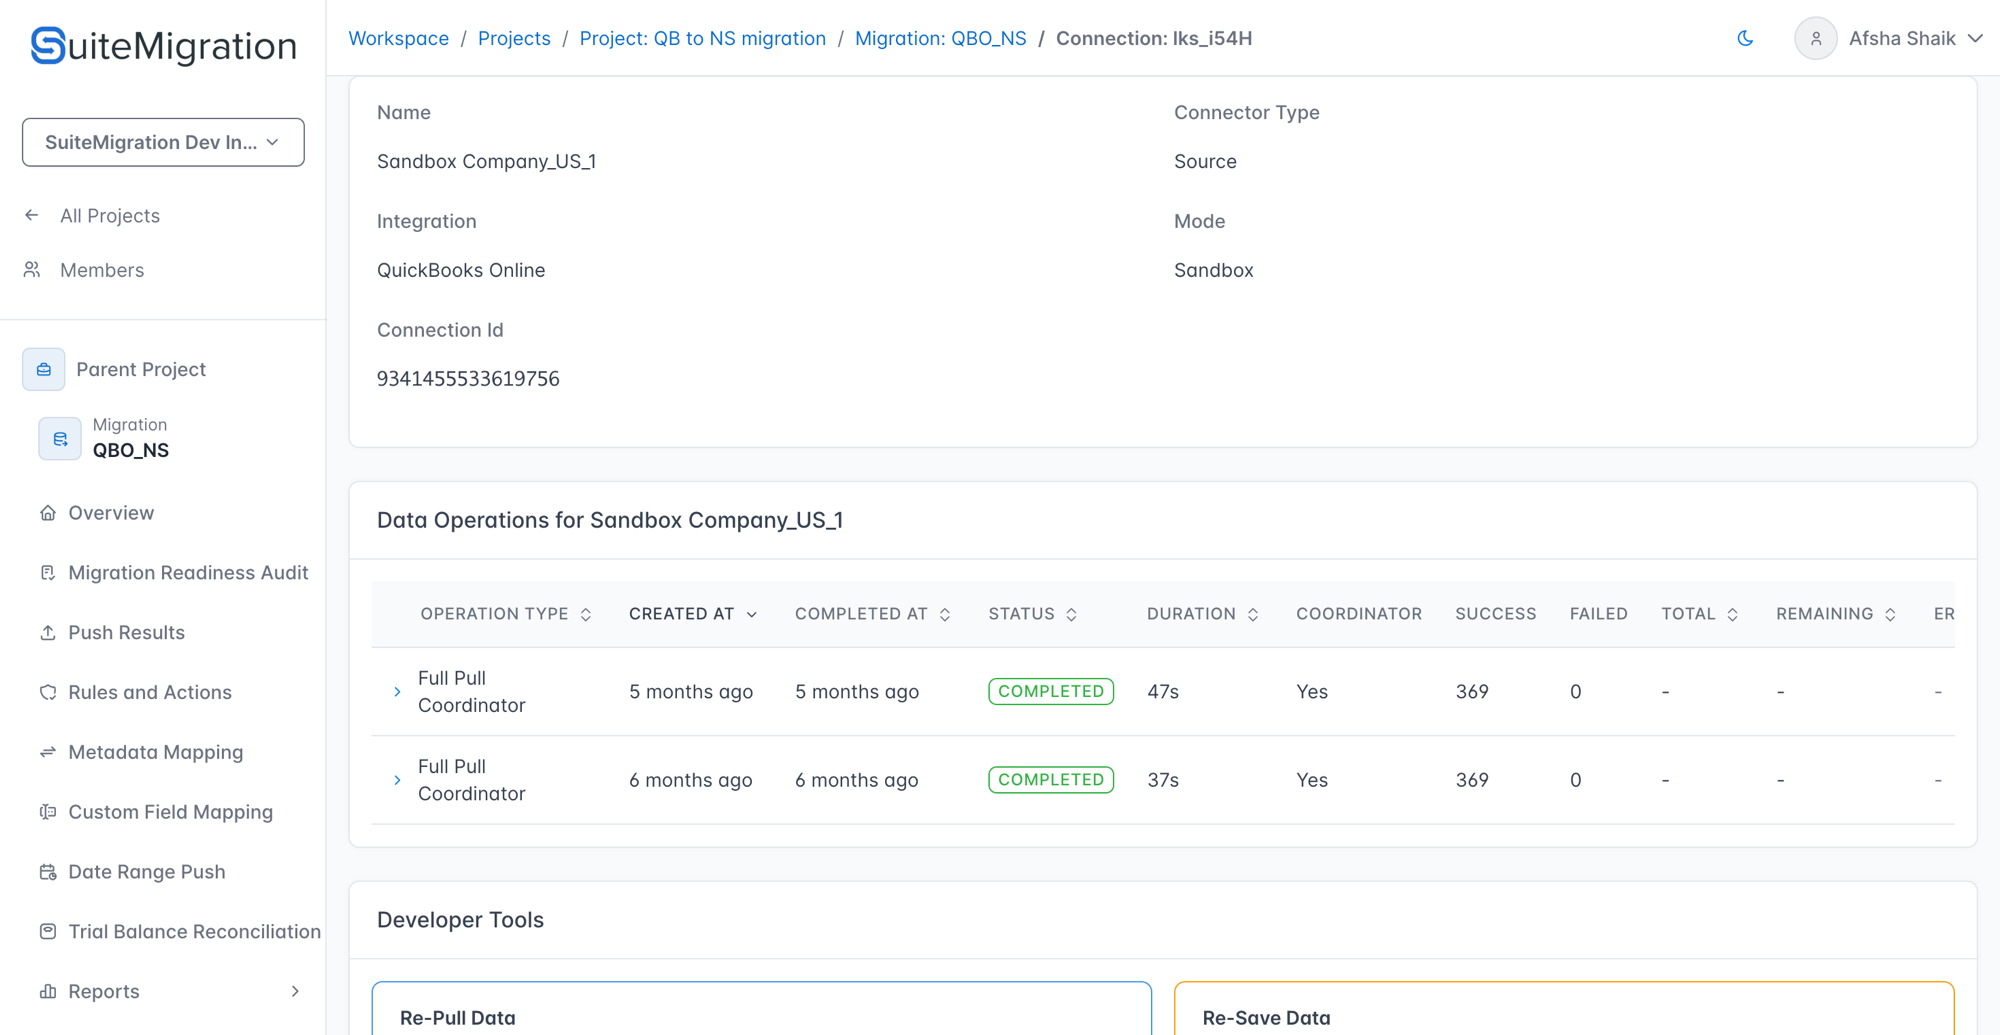Screen dimensions: 2000x1035
Task: Open Project: QB to NS migration breadcrumb
Action: [703, 38]
